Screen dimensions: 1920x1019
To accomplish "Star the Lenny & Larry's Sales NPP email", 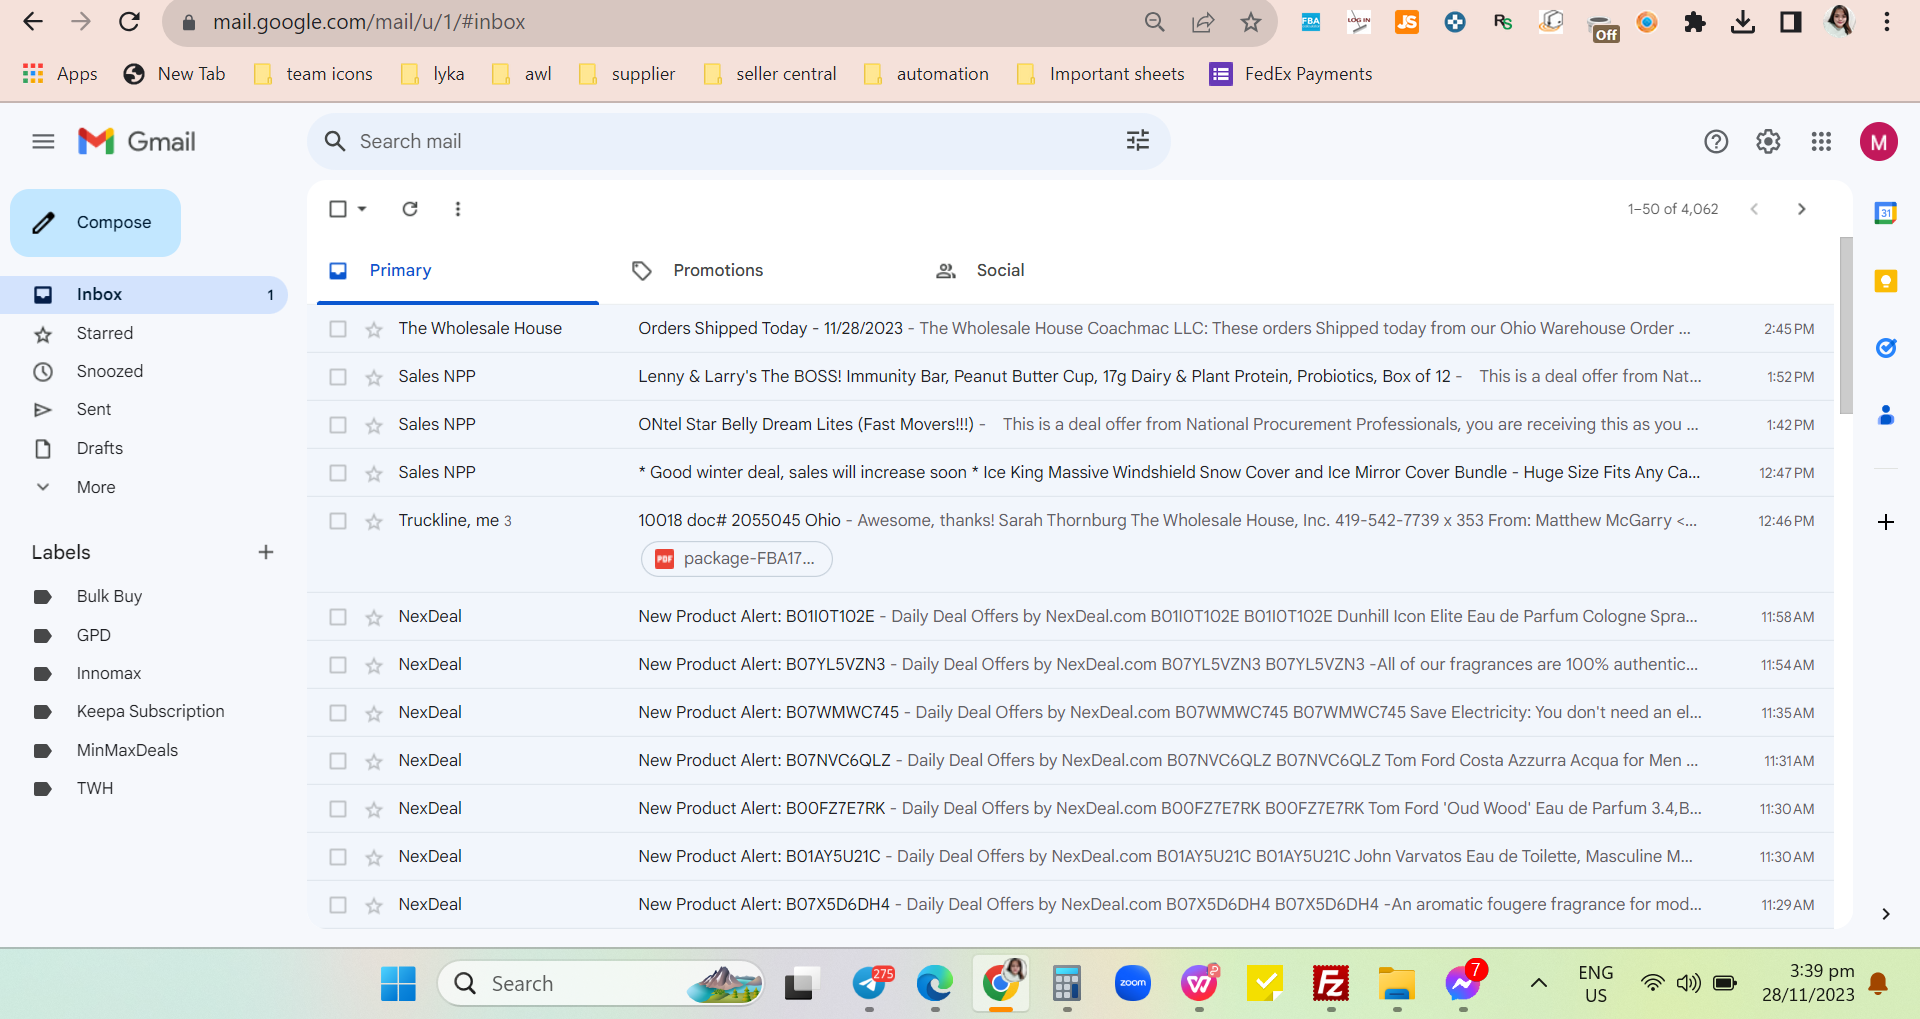I will point(374,377).
